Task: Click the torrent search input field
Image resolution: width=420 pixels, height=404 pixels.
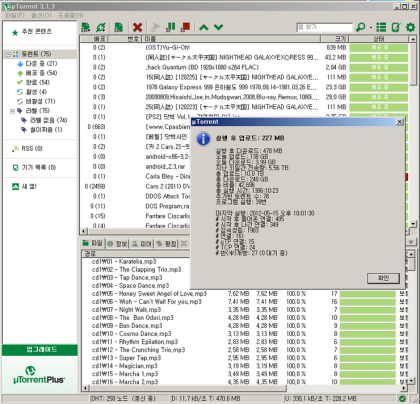Action: (324, 27)
